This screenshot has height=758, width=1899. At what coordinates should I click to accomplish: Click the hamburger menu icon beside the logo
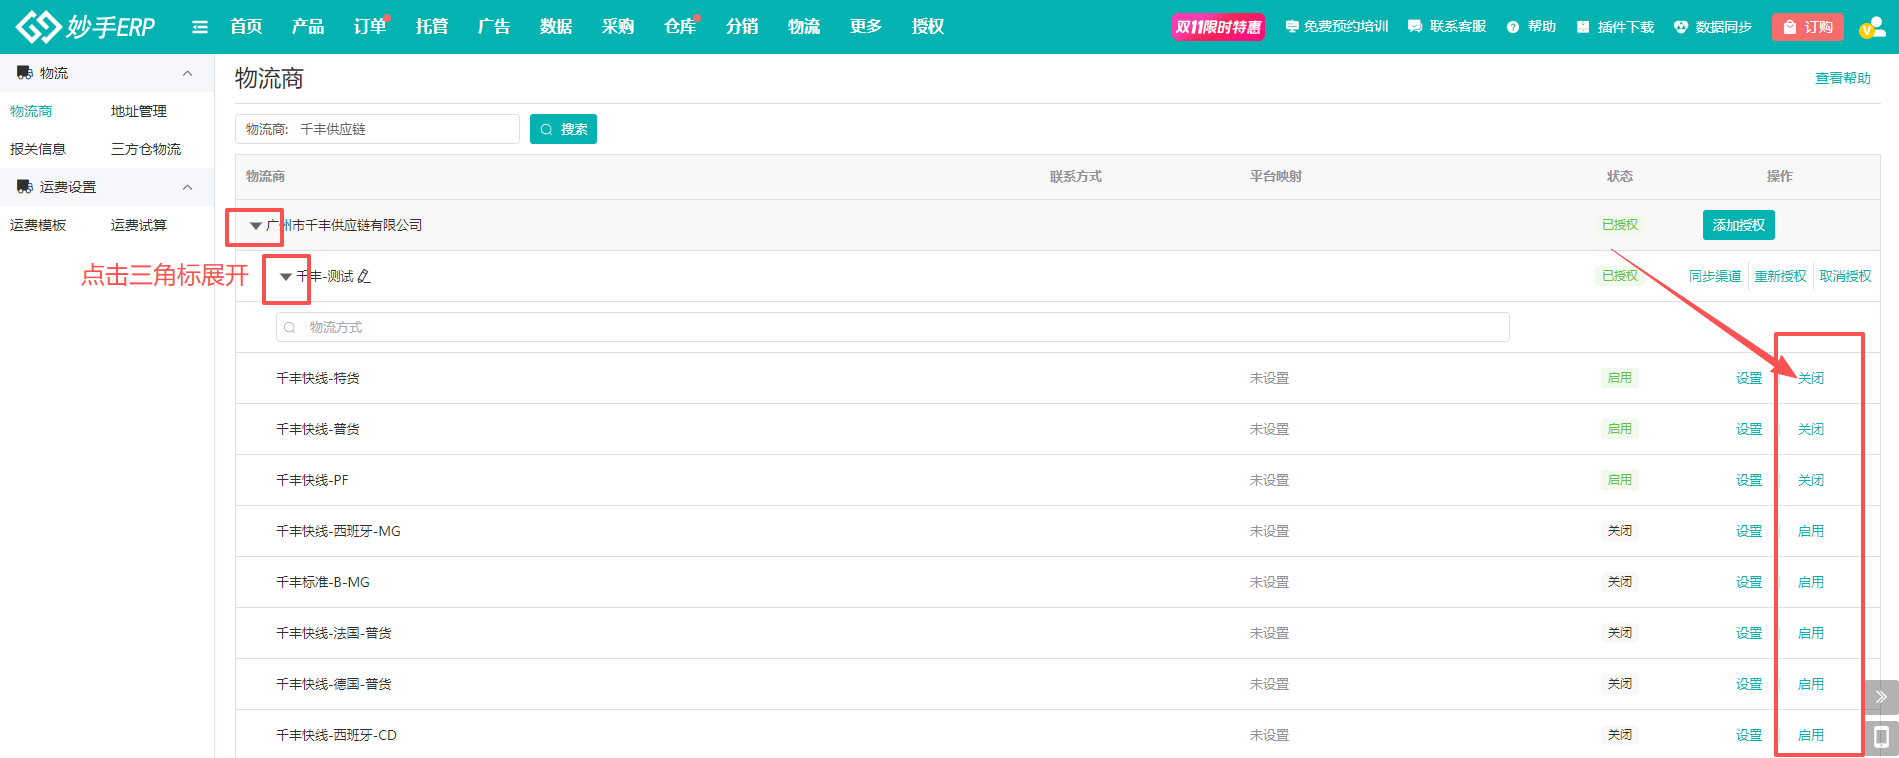tap(200, 27)
